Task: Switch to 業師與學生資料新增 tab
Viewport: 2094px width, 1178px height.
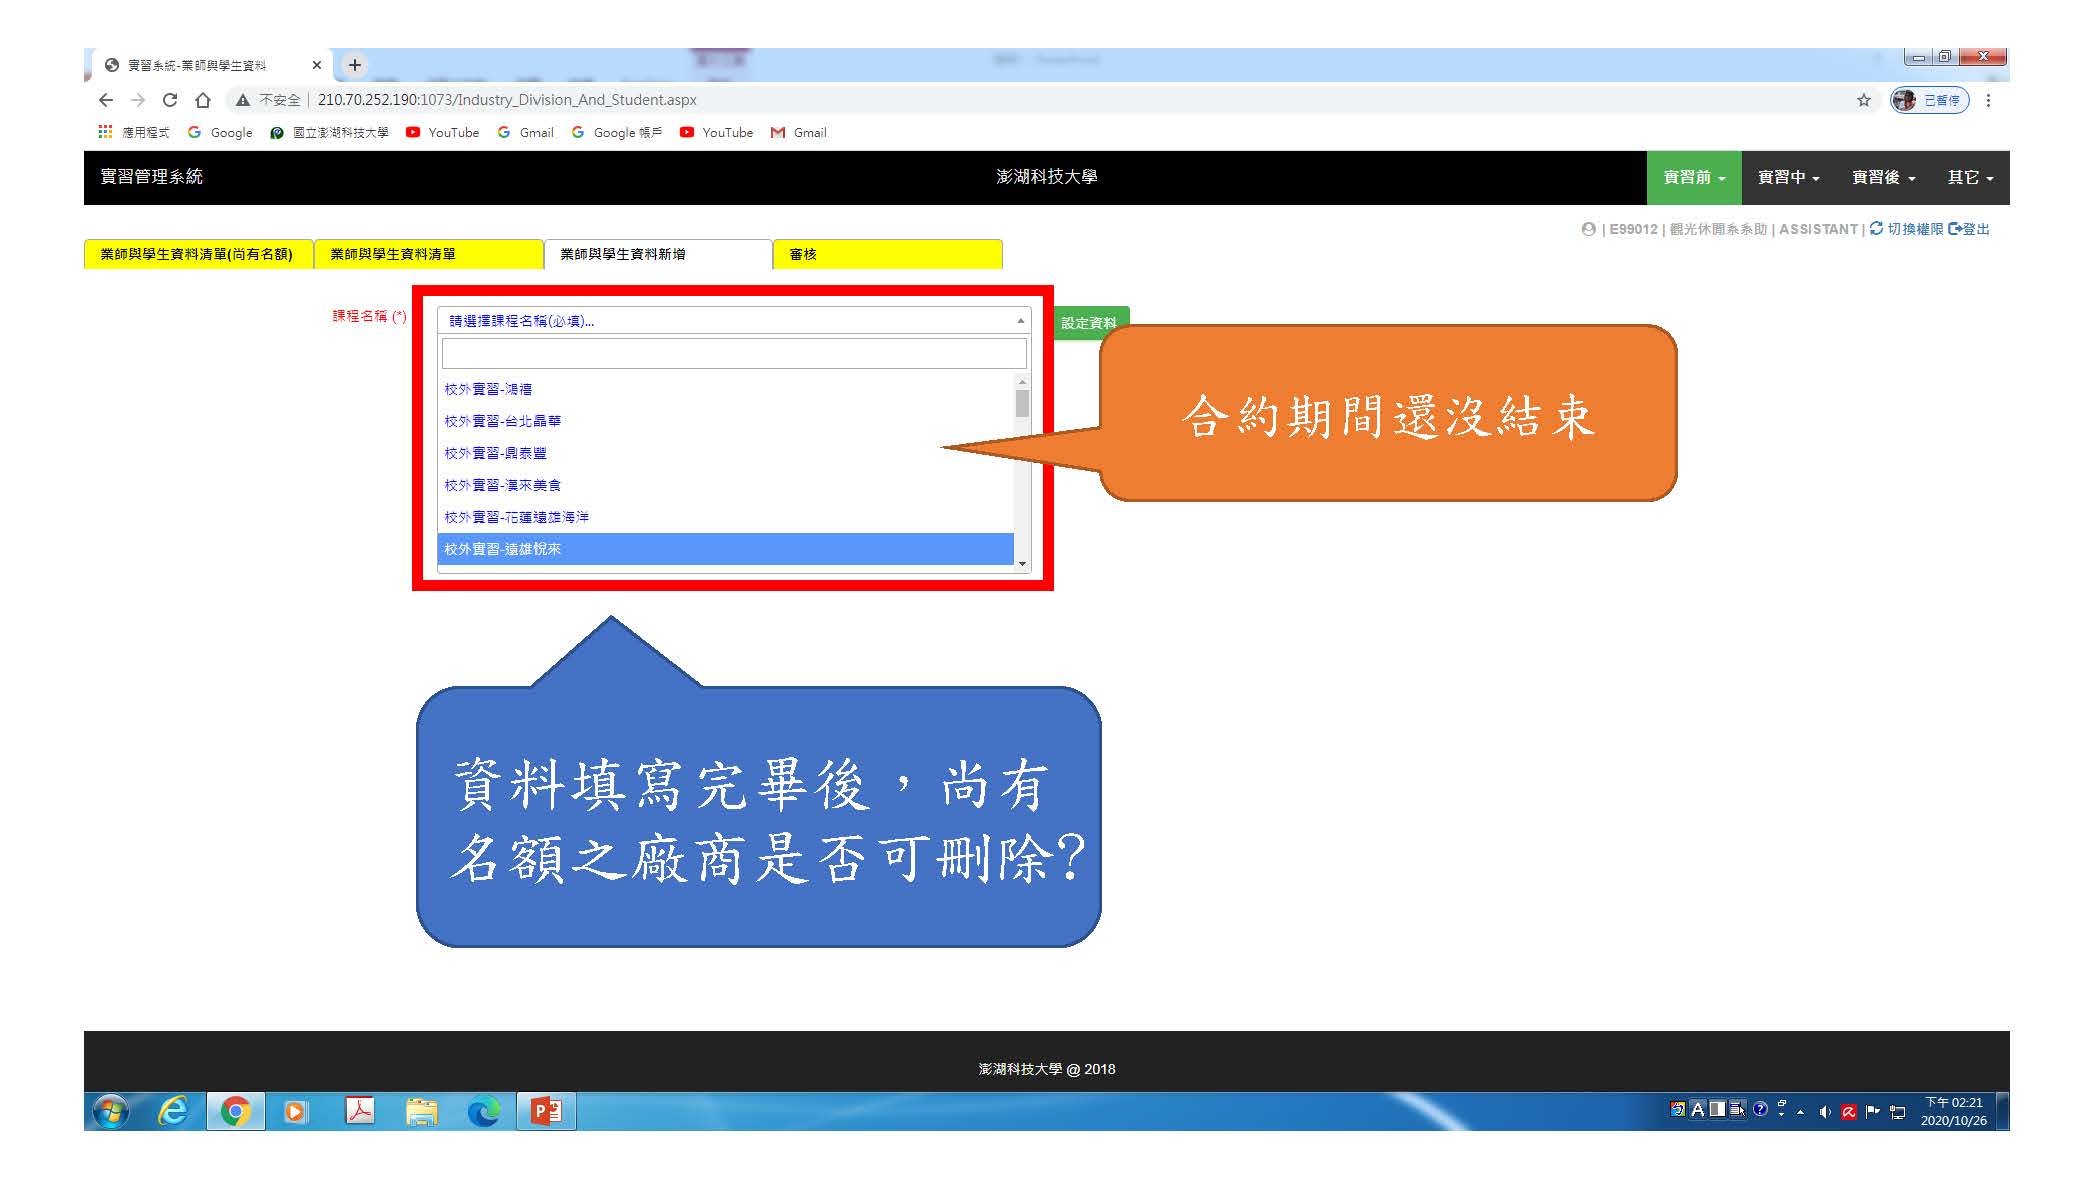Action: (x=658, y=254)
